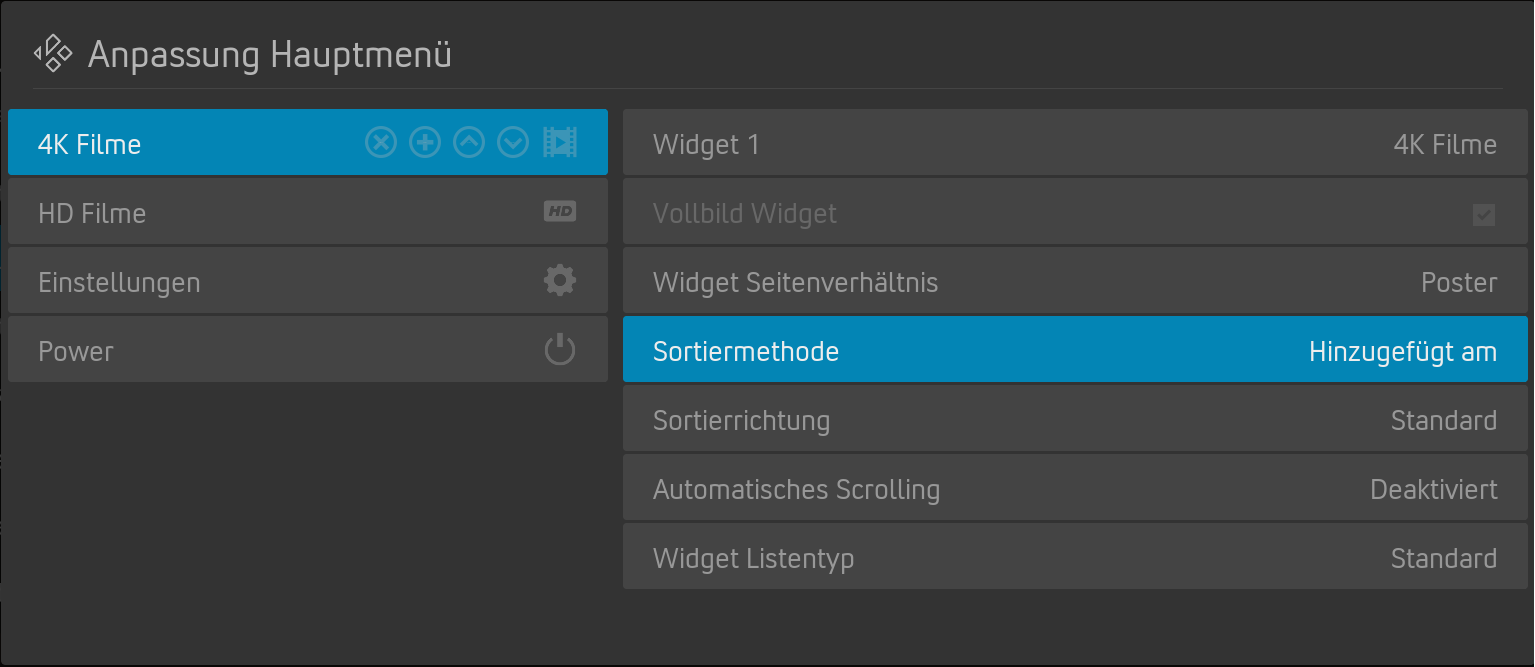This screenshot has height=667, width=1535.
Task: Click the delete (X) icon on 4K Filme
Action: click(x=380, y=143)
